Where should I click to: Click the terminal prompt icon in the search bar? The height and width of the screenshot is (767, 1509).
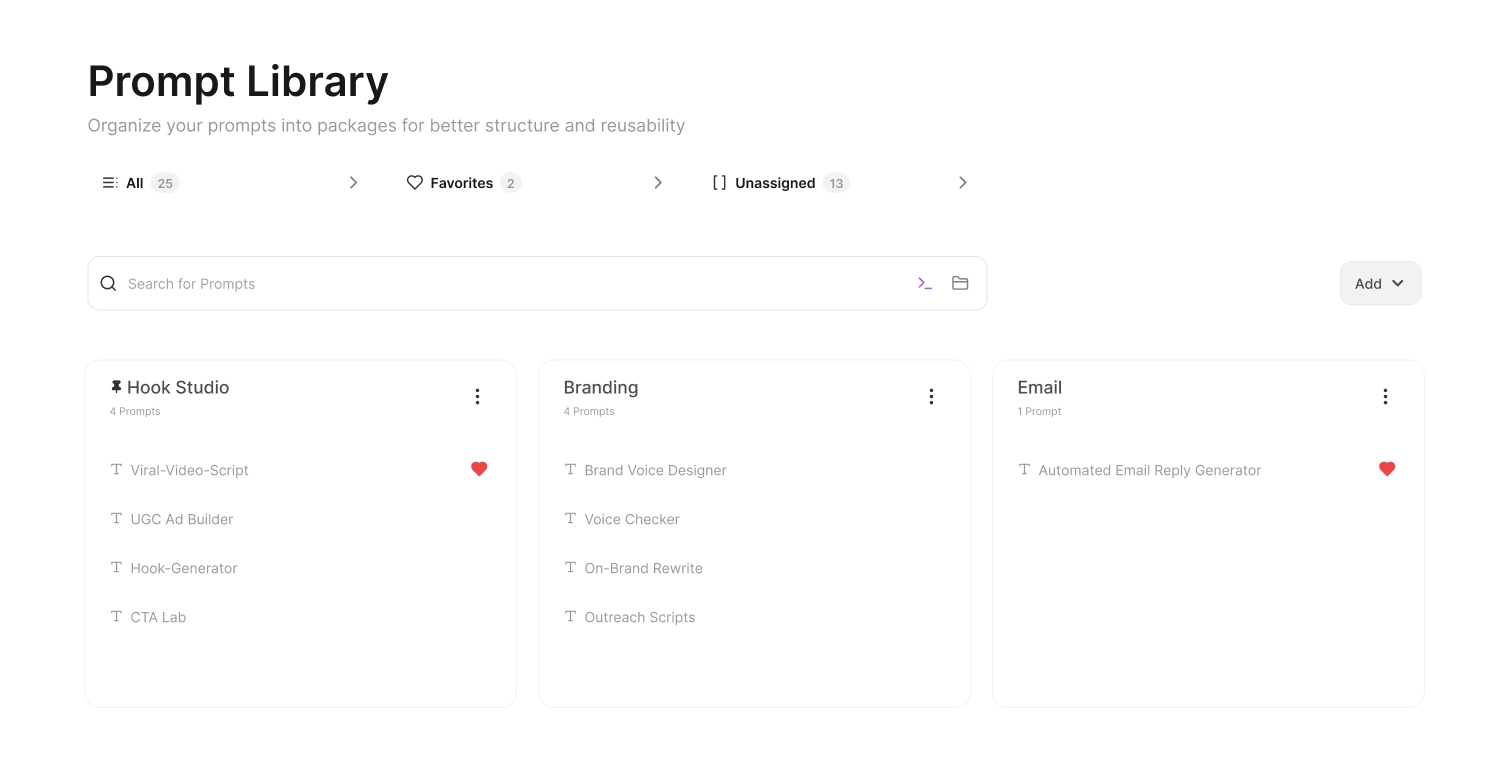(924, 283)
